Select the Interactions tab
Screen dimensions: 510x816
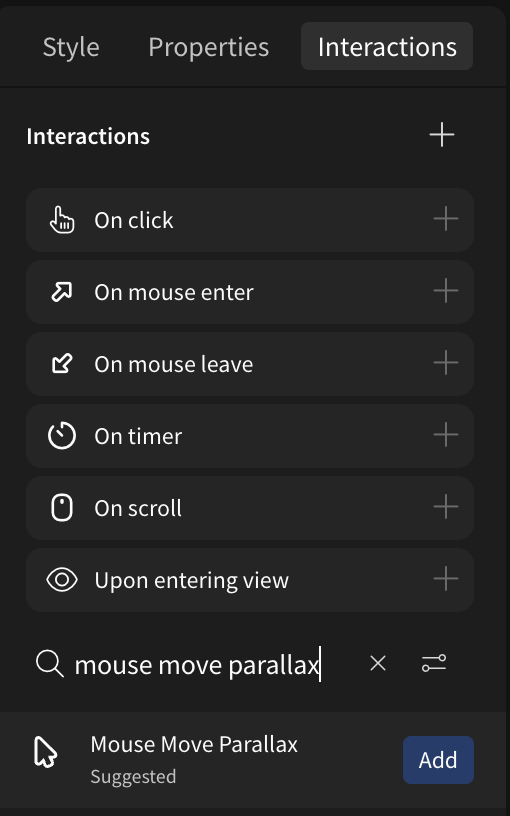387,46
